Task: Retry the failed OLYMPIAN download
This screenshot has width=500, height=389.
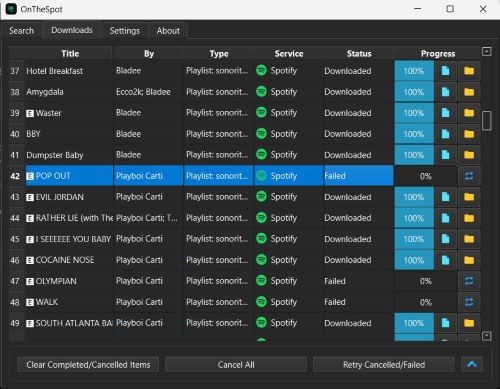Action: click(469, 281)
